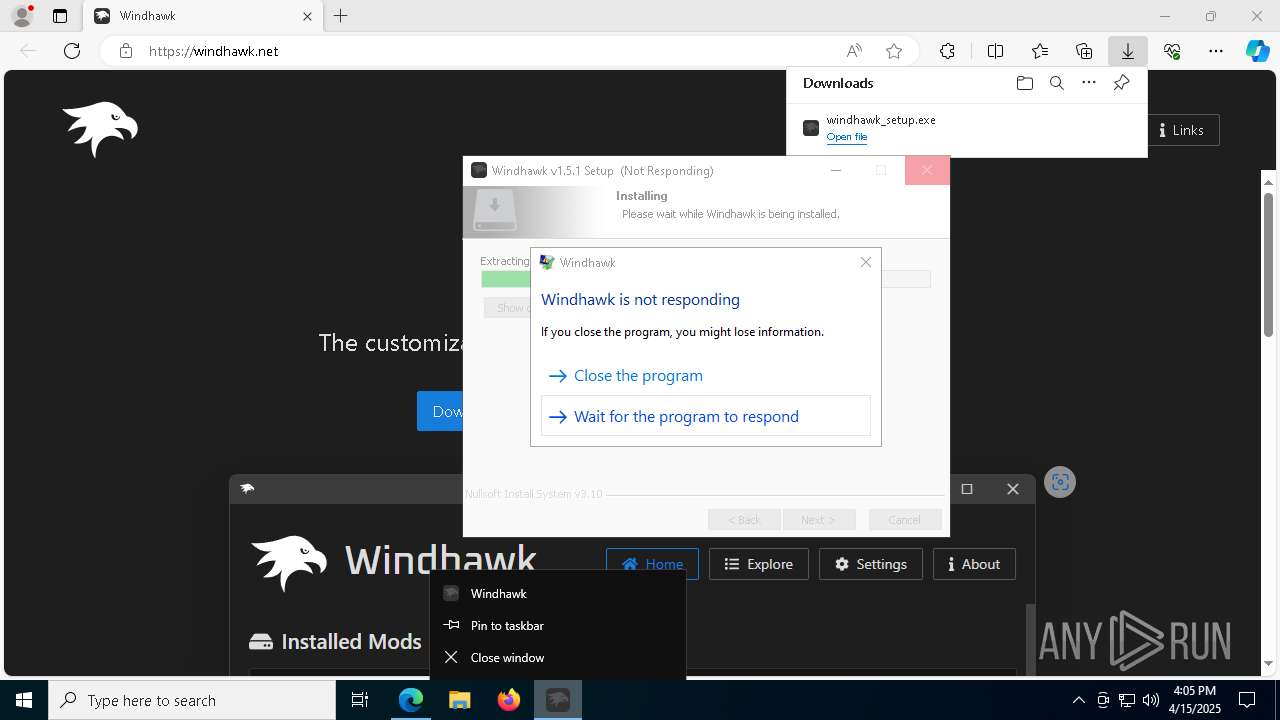Pin the Downloads panel
Image resolution: width=1280 pixels, height=720 pixels.
click(x=1121, y=83)
